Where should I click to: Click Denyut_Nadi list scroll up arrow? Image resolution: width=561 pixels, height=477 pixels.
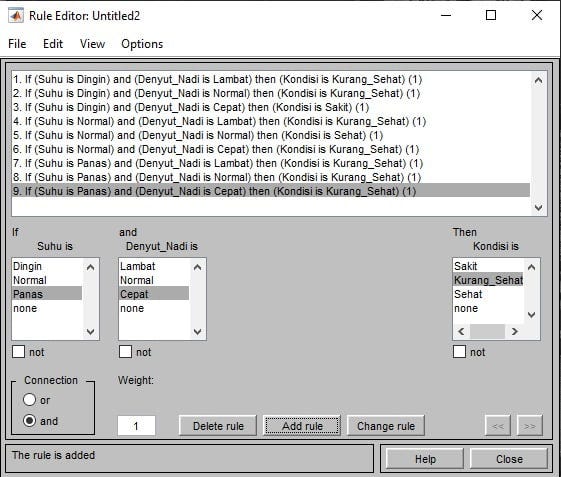(x=197, y=267)
